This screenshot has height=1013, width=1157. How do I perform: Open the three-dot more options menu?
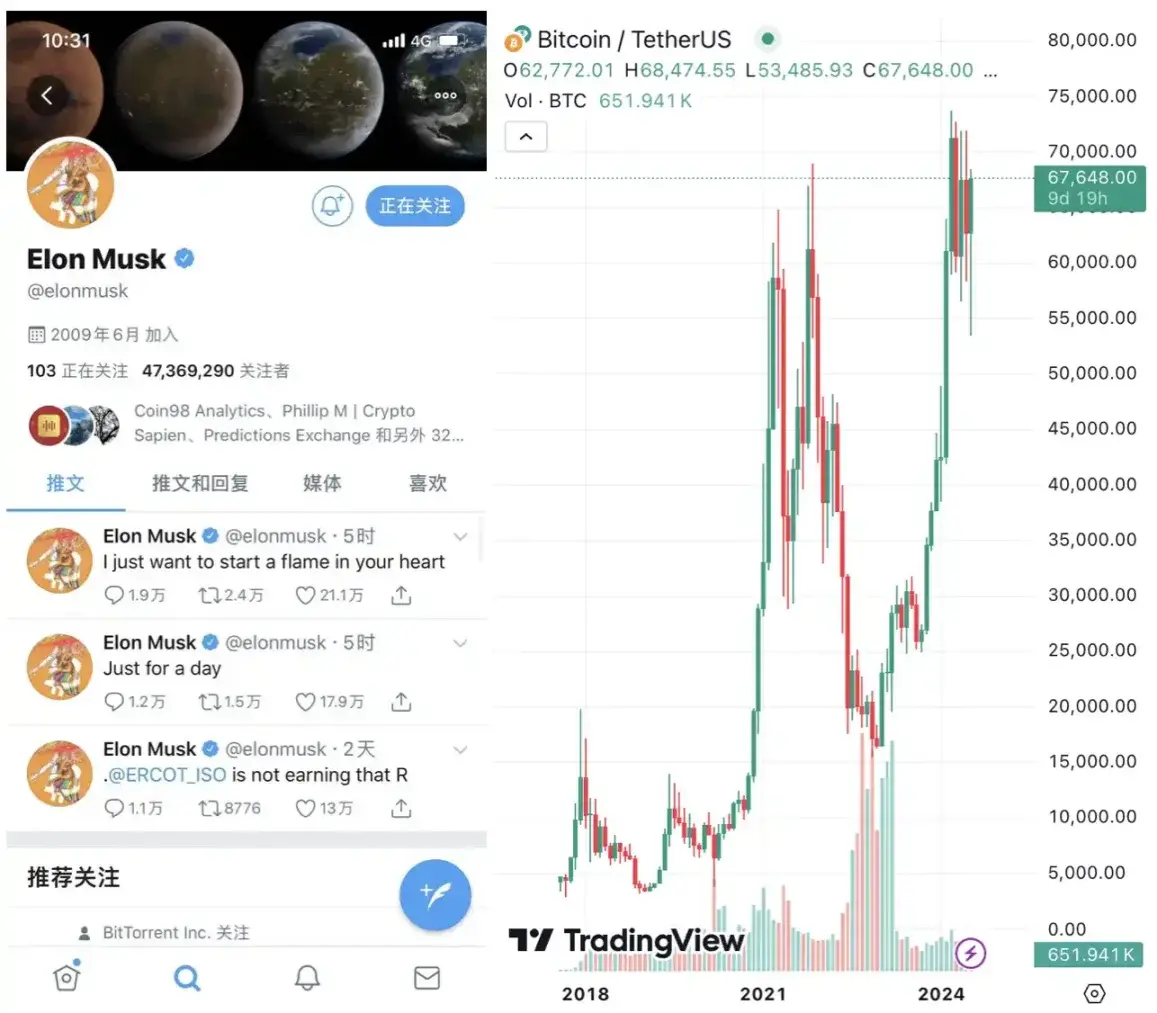[445, 95]
